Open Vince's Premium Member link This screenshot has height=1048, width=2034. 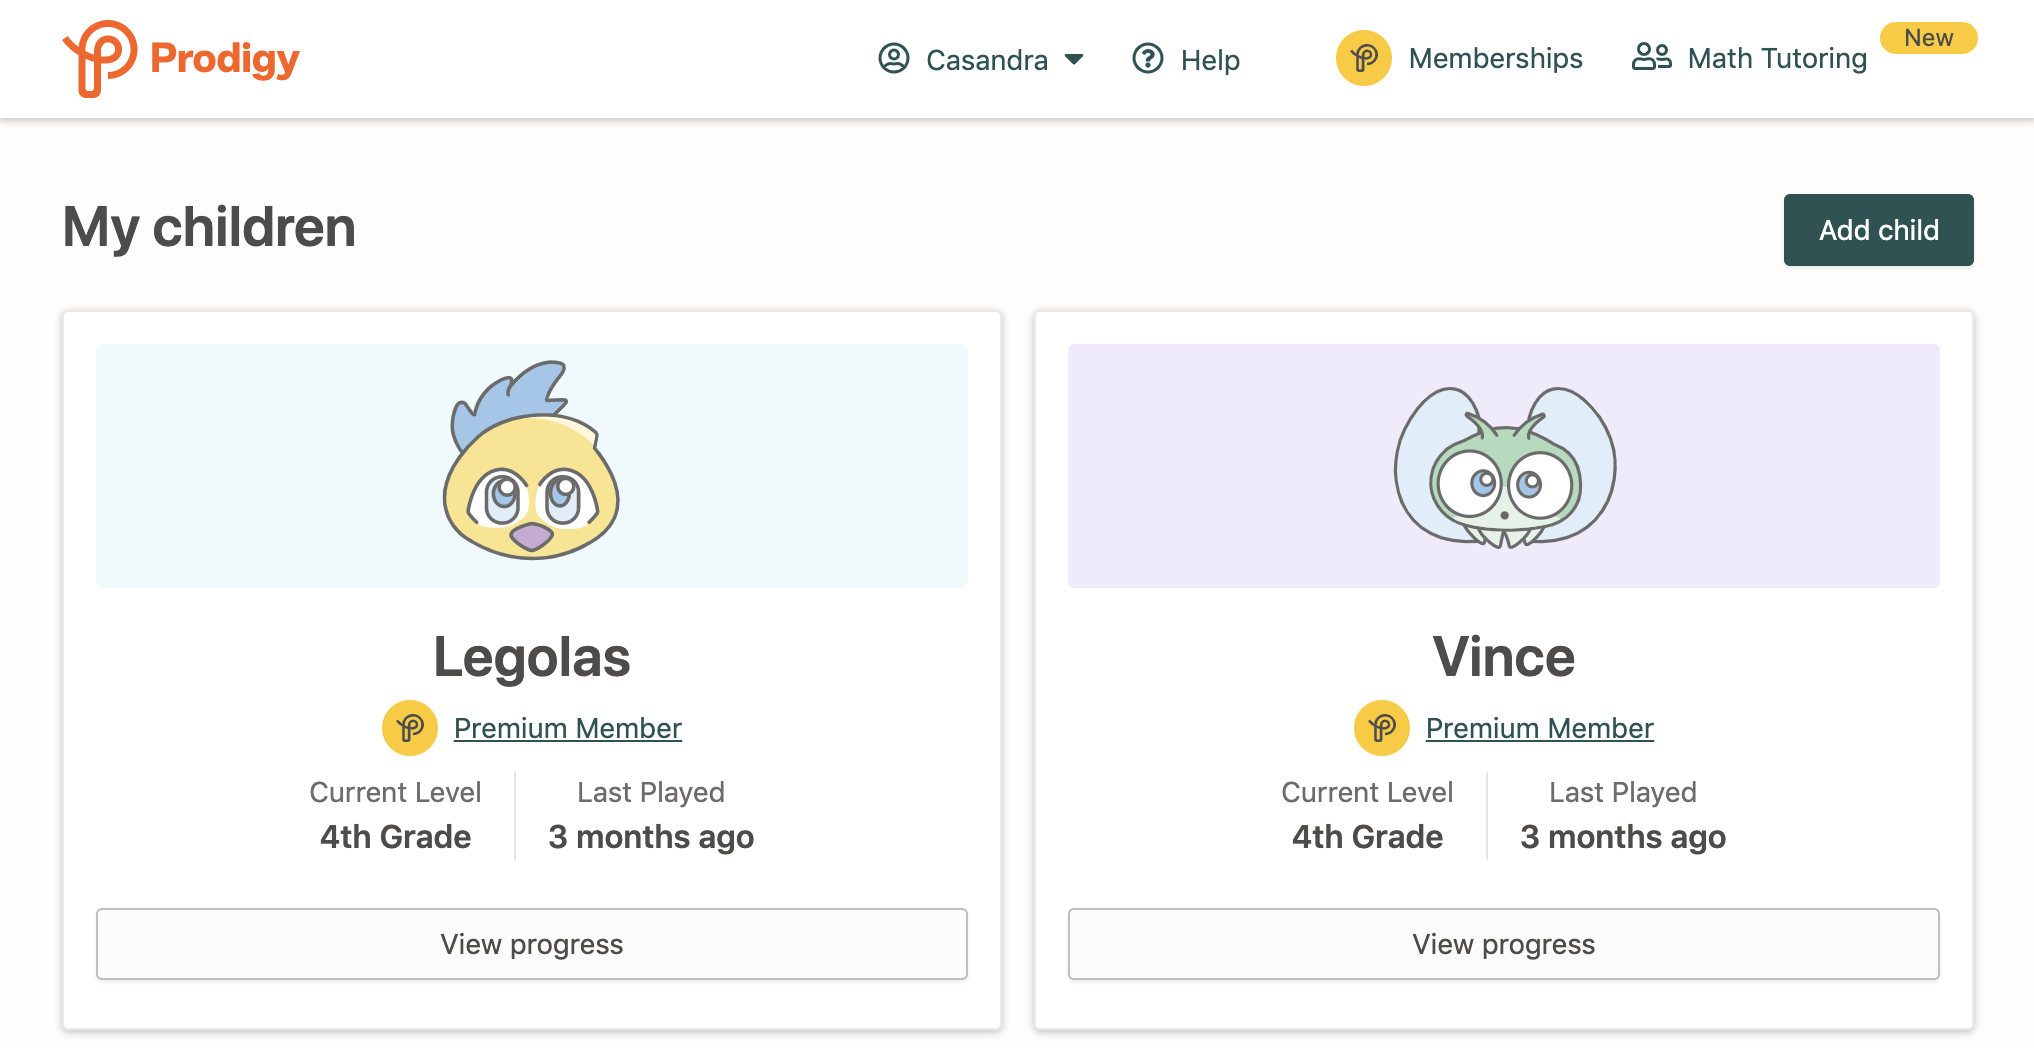click(x=1540, y=728)
